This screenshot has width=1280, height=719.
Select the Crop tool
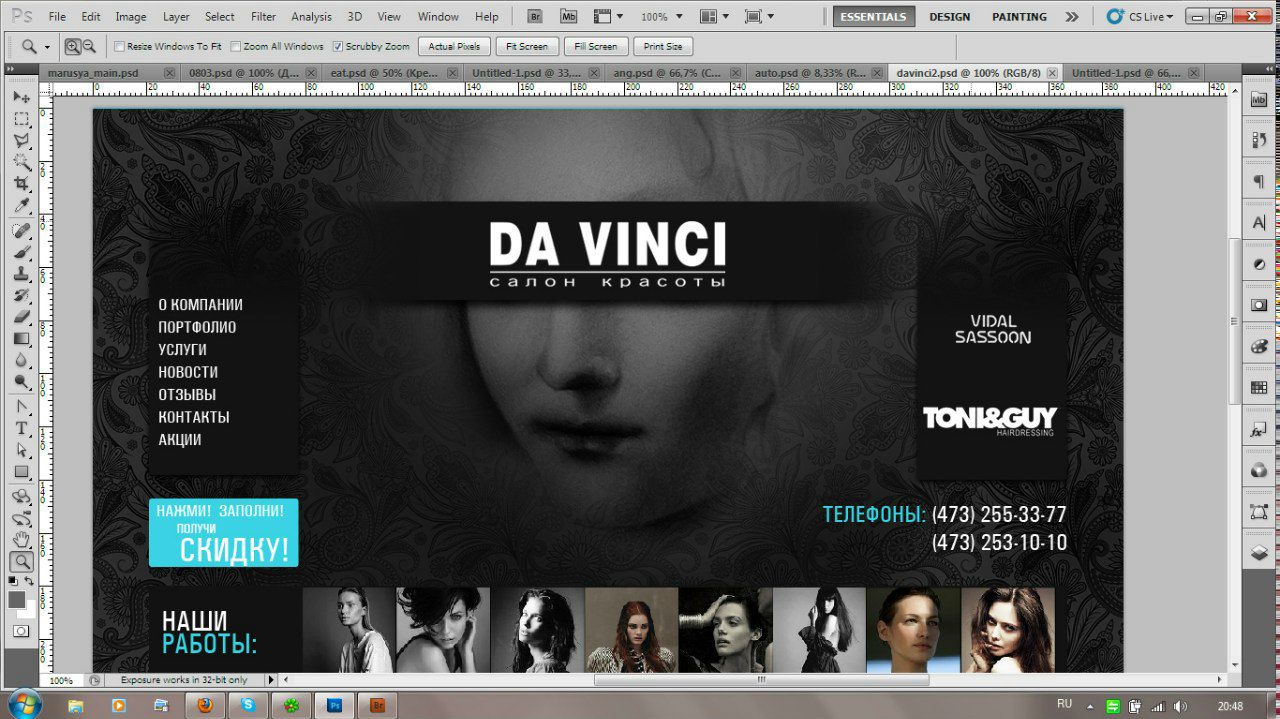click(21, 184)
